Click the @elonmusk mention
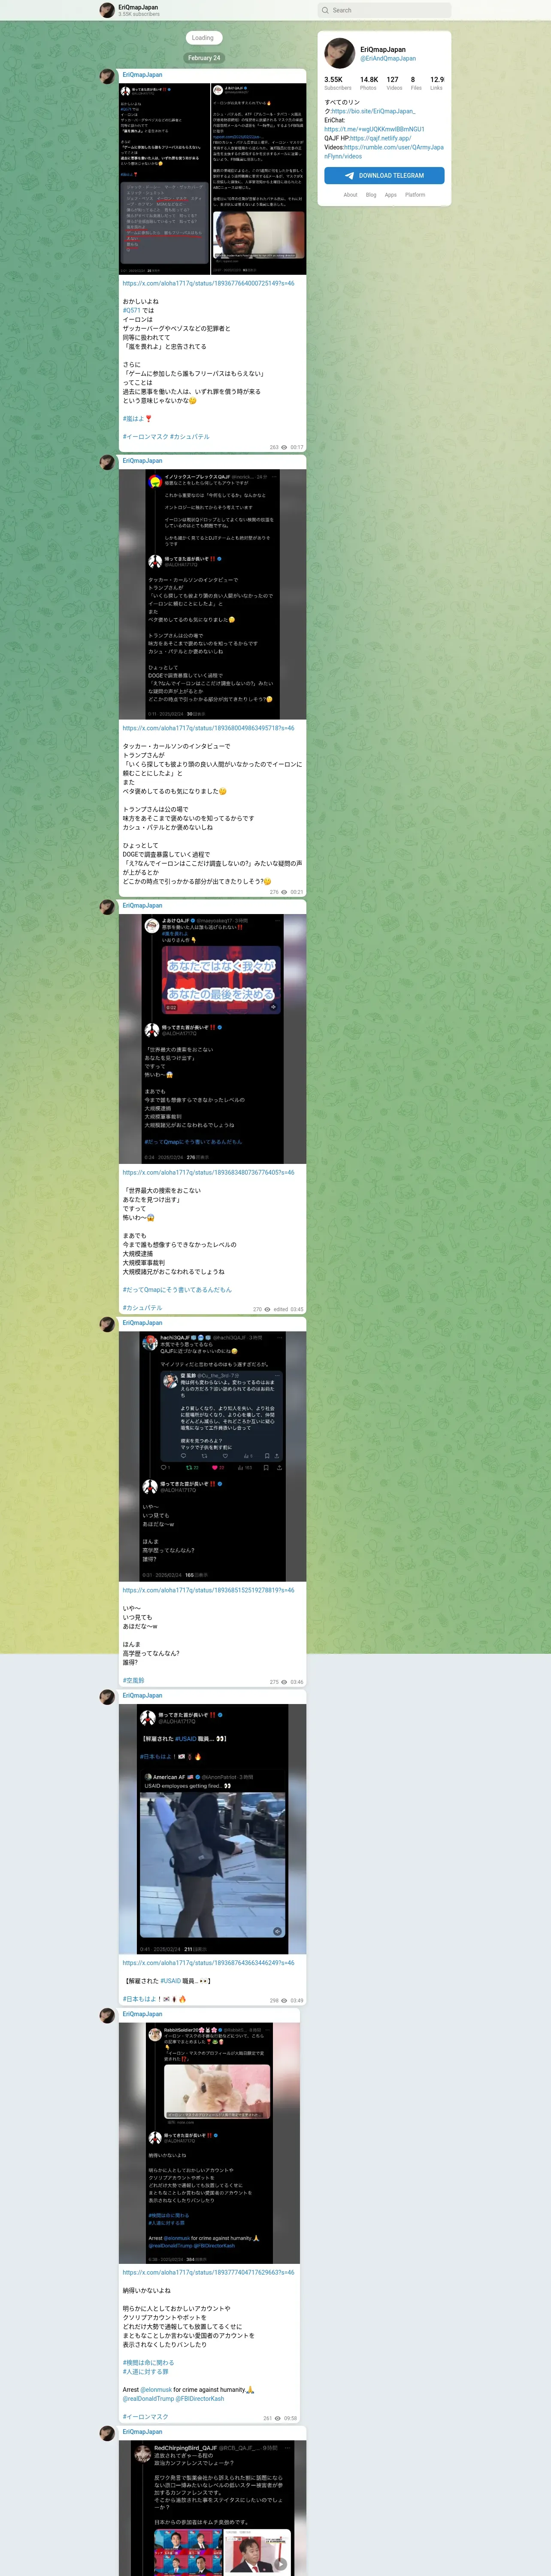This screenshot has width=551, height=2576. pyautogui.click(x=156, y=2390)
